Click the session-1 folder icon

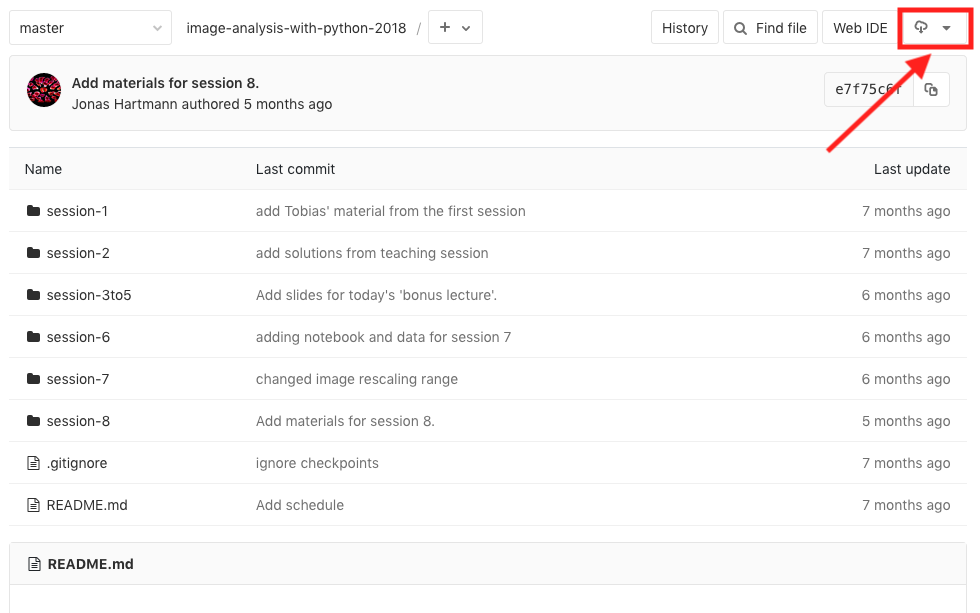[x=33, y=211]
